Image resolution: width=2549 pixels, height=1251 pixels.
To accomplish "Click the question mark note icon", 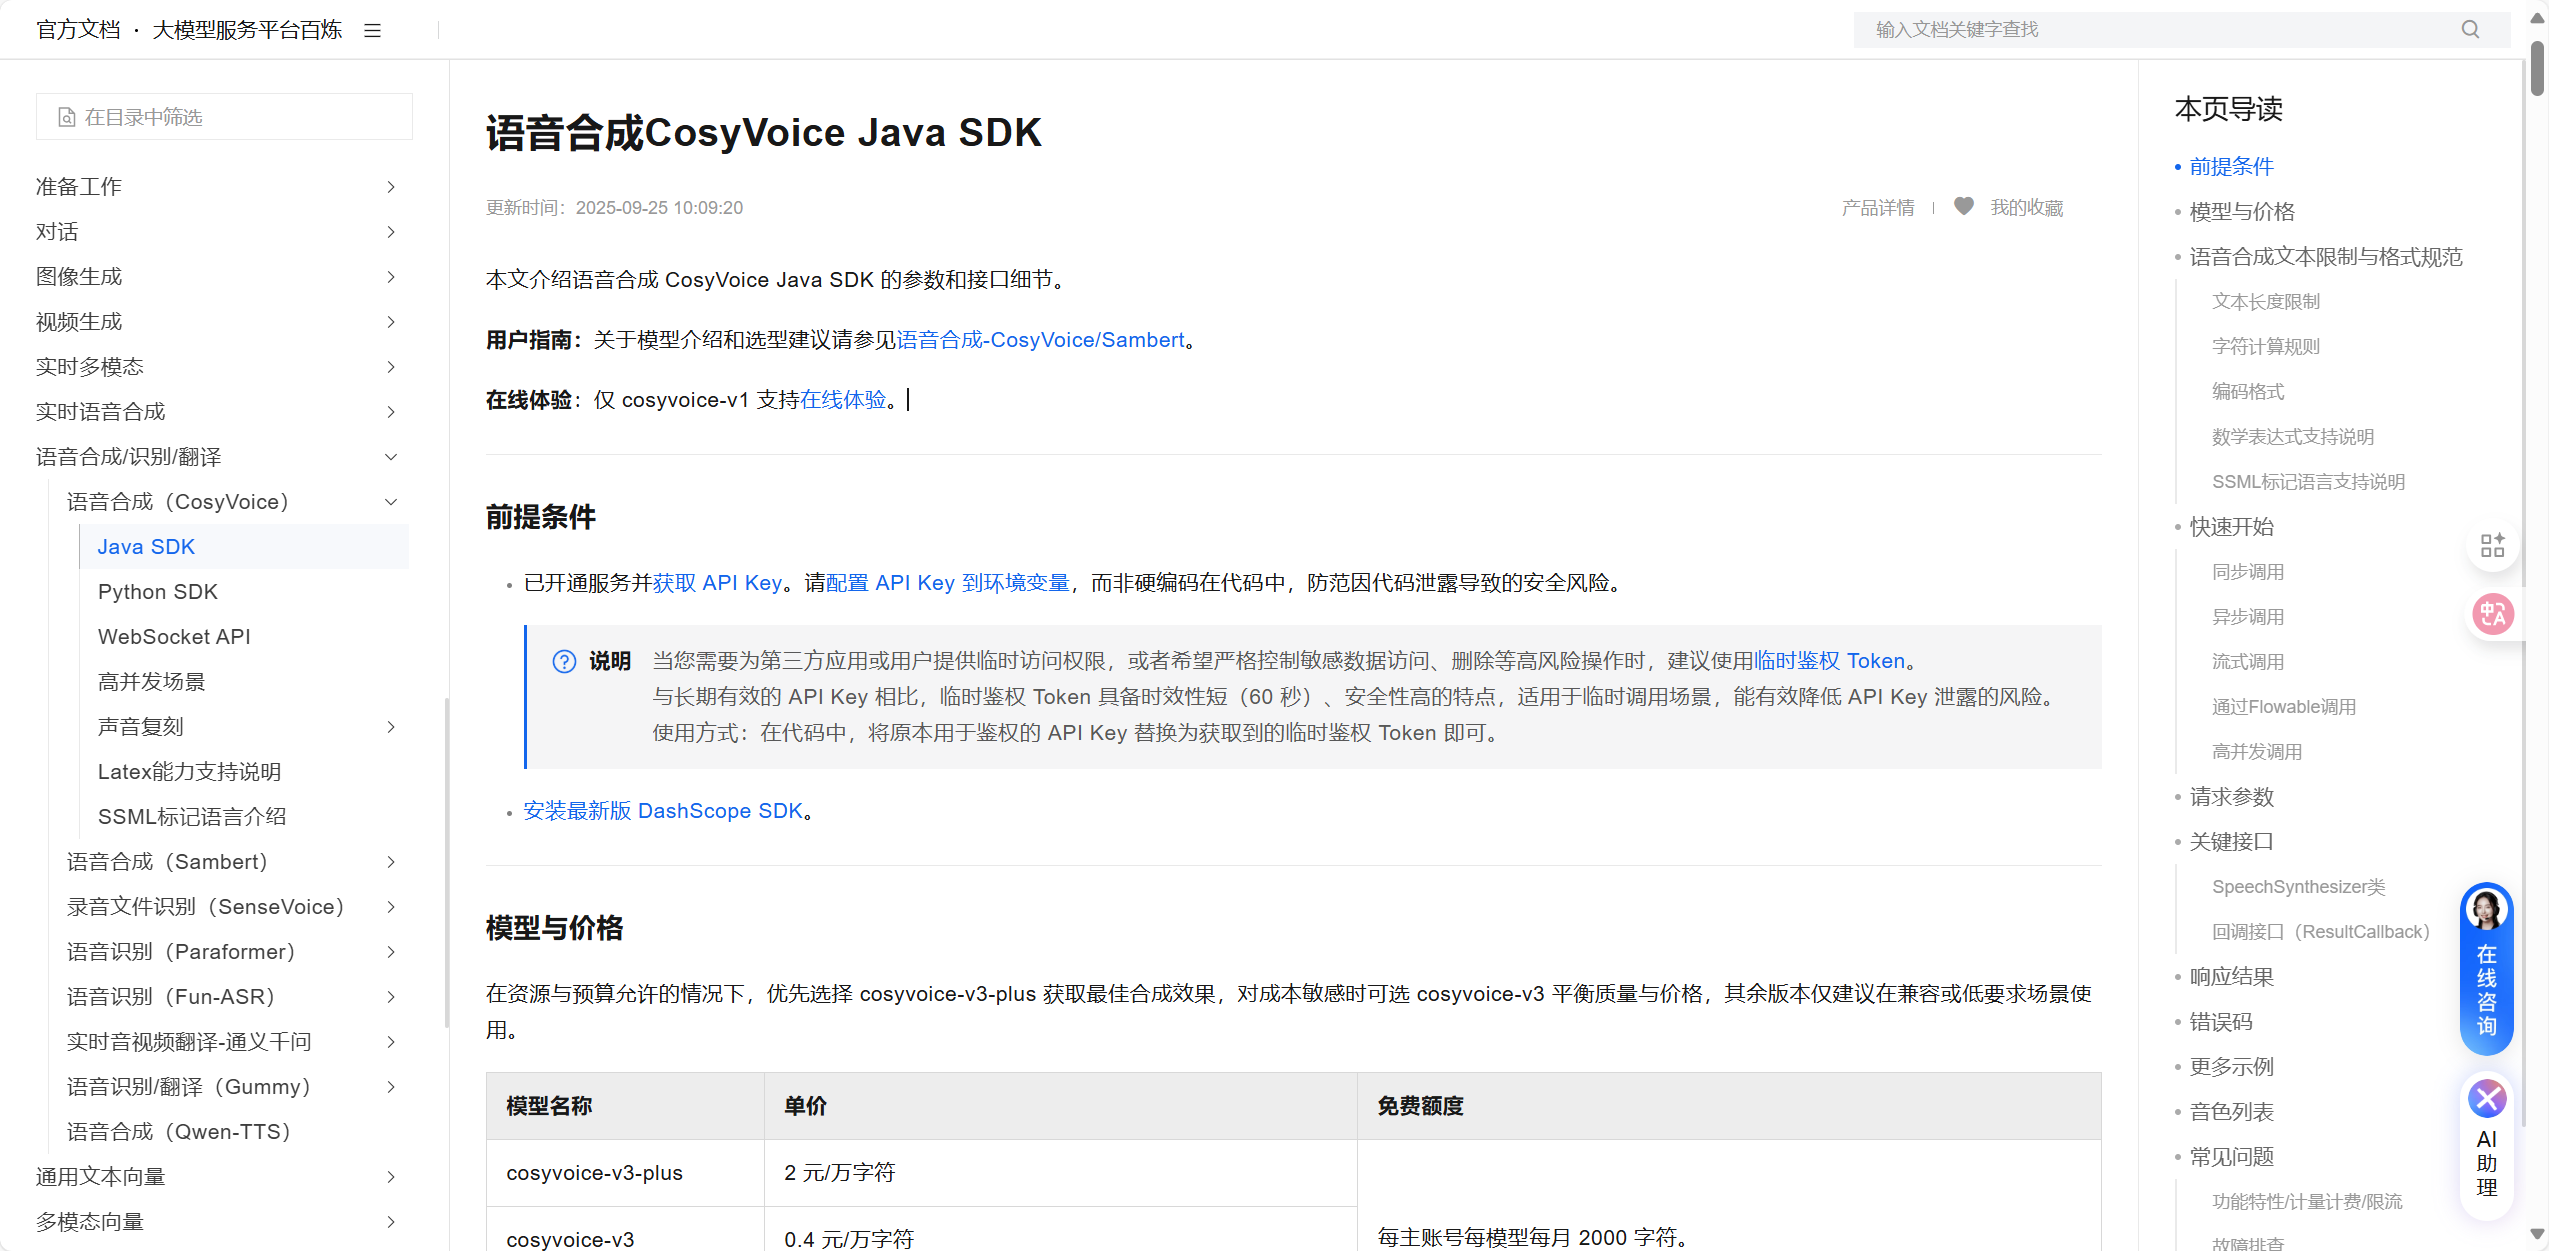I will pos(564,661).
